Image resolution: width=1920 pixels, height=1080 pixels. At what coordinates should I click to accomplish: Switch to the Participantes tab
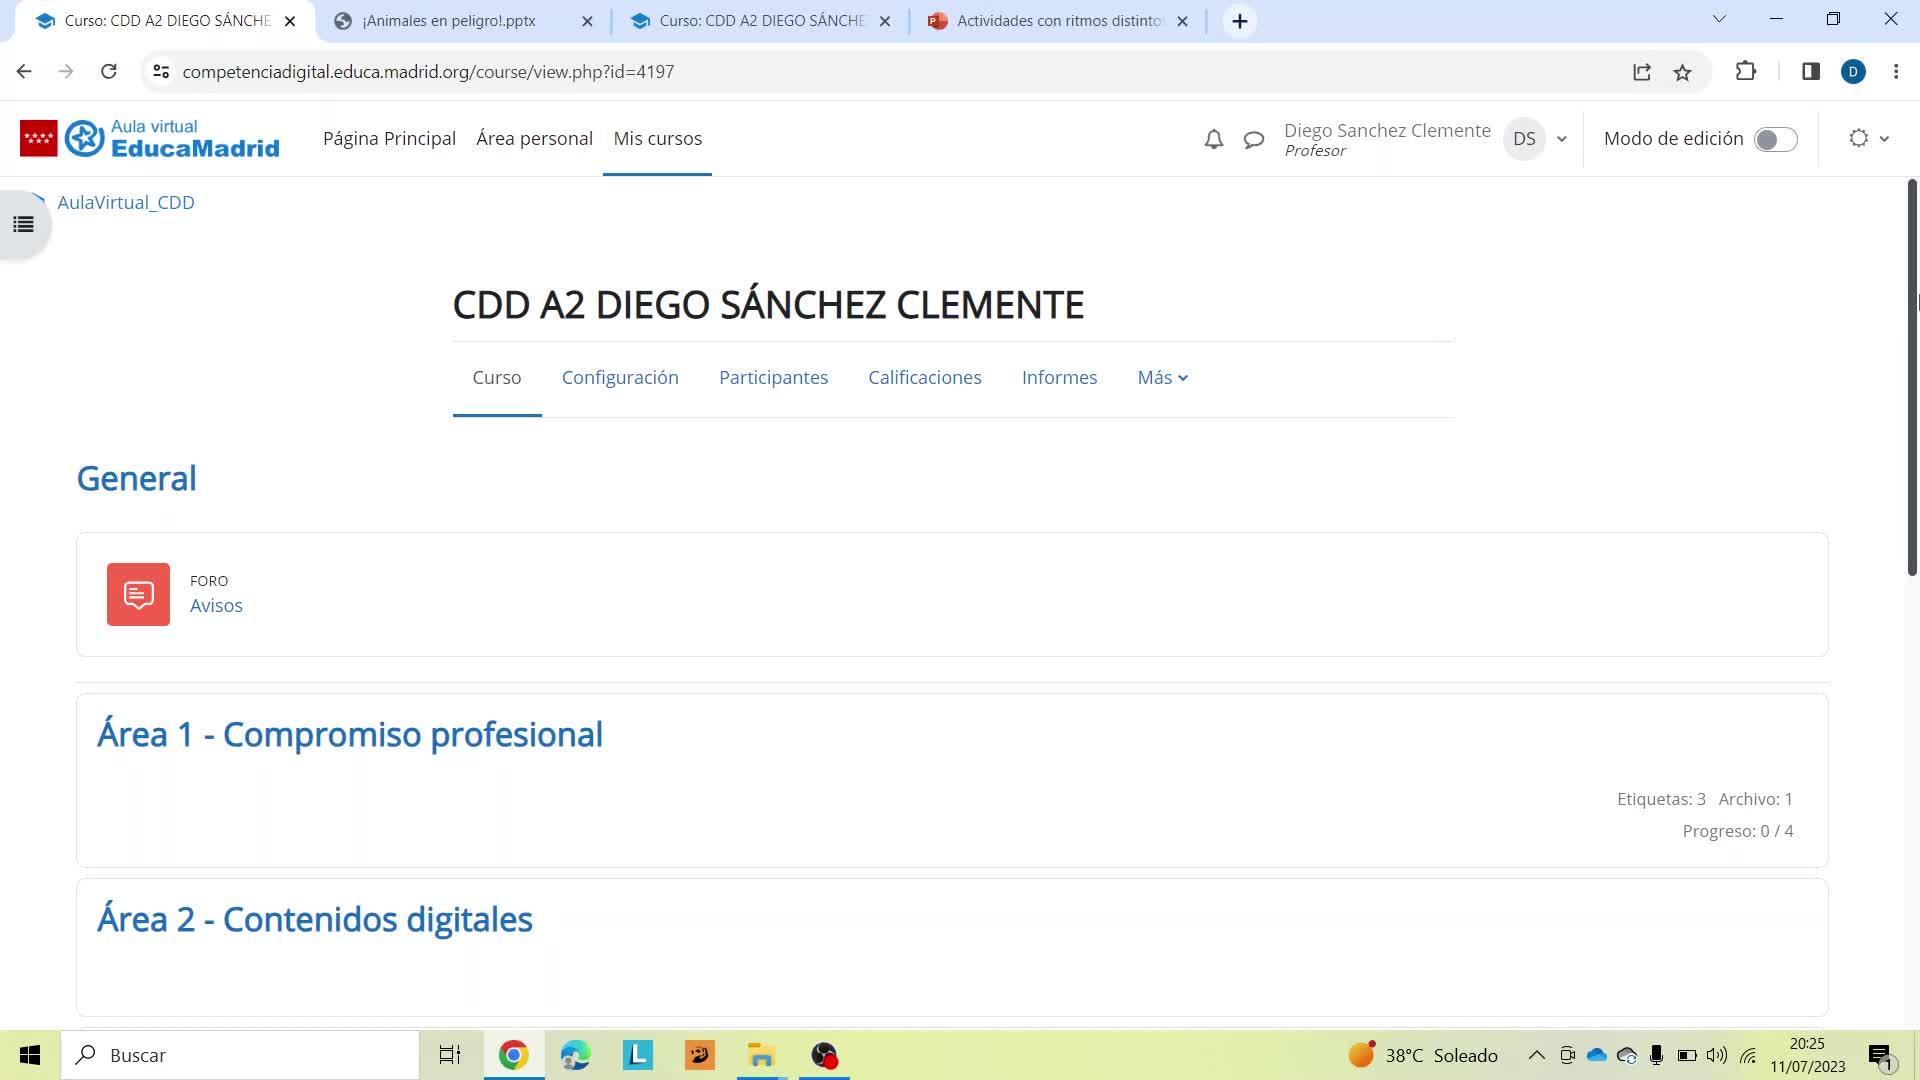(773, 378)
